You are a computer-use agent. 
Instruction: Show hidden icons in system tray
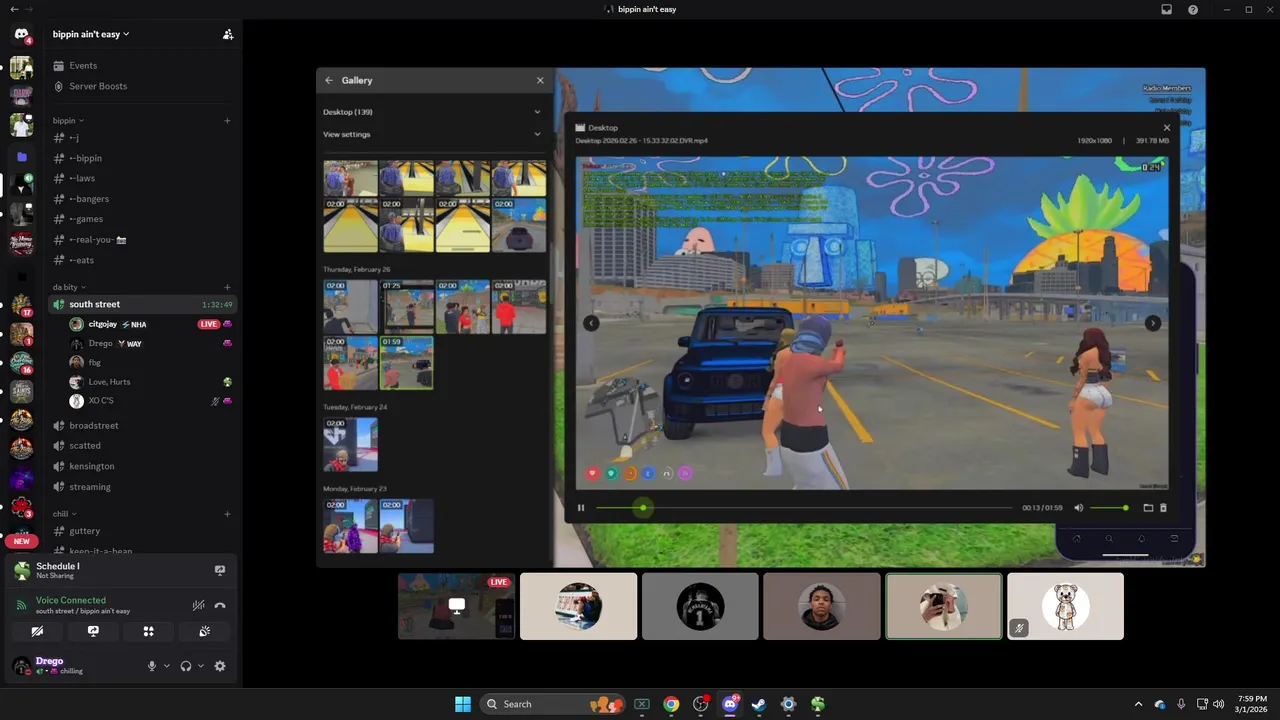[x=1138, y=704]
